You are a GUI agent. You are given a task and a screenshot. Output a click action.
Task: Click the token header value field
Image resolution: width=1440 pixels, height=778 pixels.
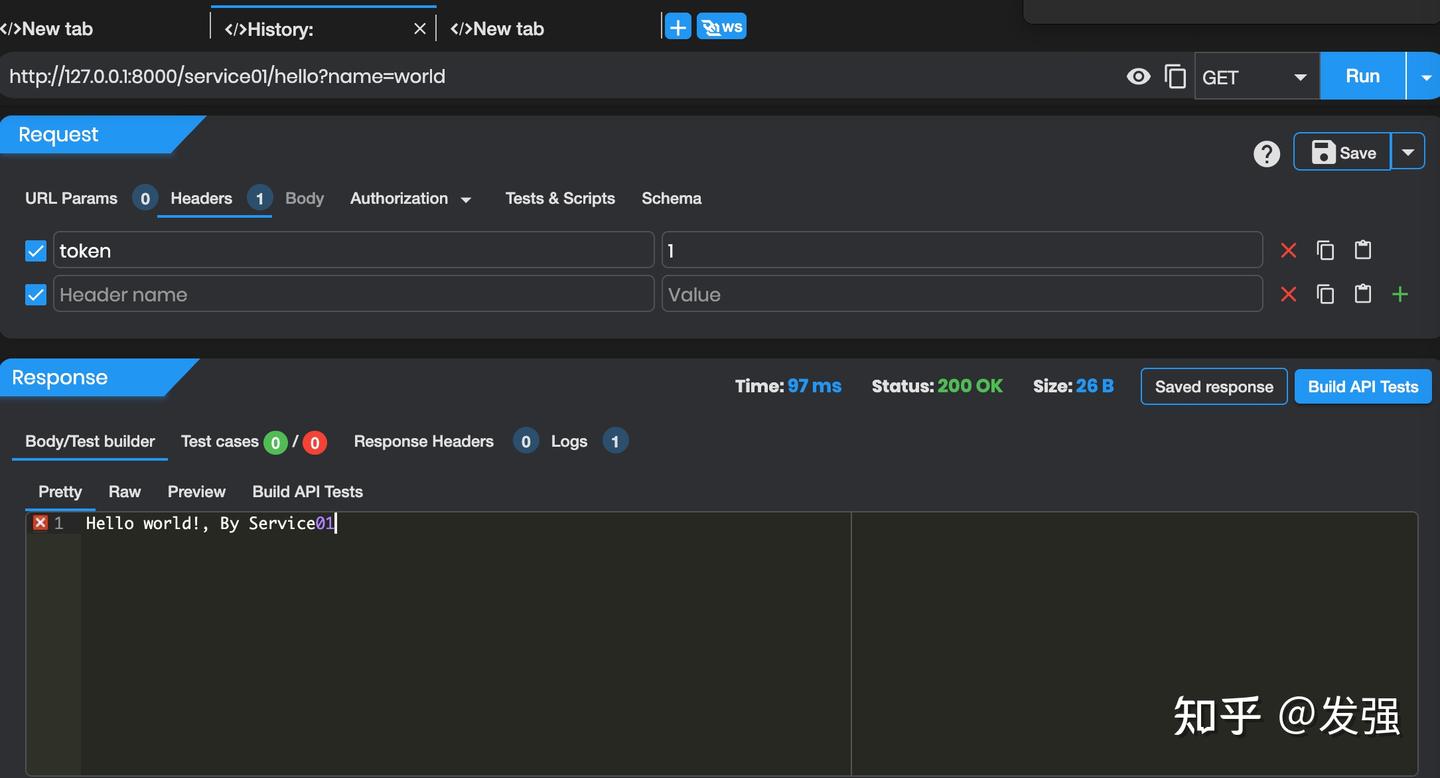962,250
